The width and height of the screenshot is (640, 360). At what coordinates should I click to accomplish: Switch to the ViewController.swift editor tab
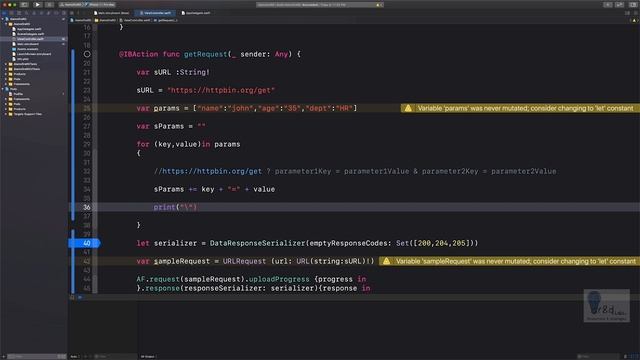pyautogui.click(x=155, y=13)
